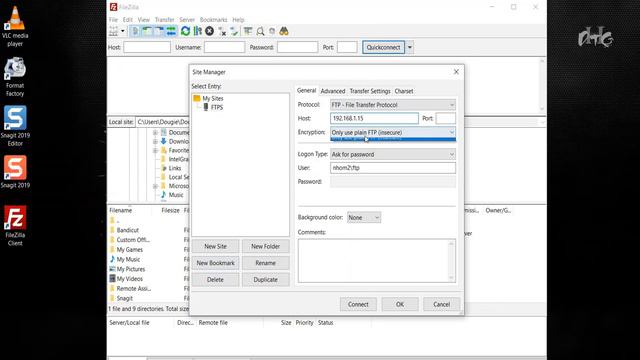Open Quickconnect history dropdown arrow
Viewport: 640px width, 360px height.
point(410,47)
